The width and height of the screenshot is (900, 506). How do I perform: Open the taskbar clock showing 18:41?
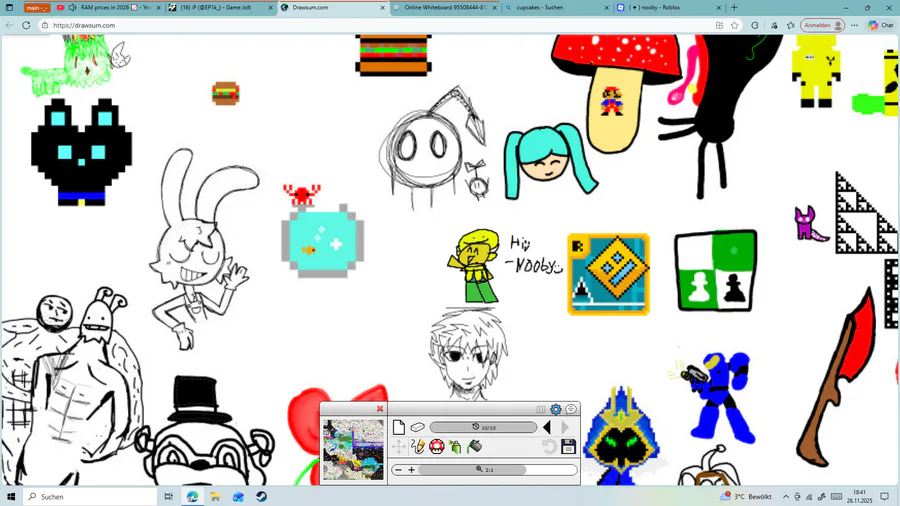click(859, 496)
